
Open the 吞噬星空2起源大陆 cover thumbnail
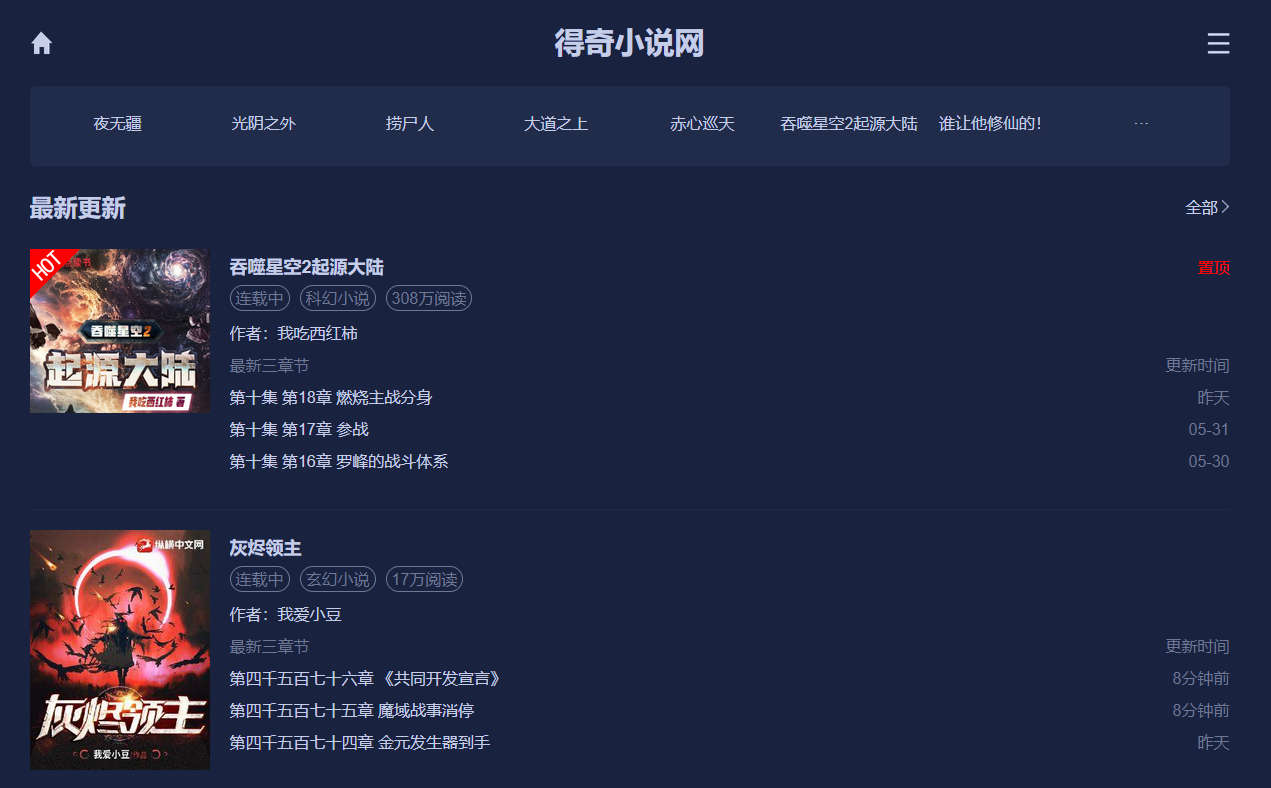(120, 331)
